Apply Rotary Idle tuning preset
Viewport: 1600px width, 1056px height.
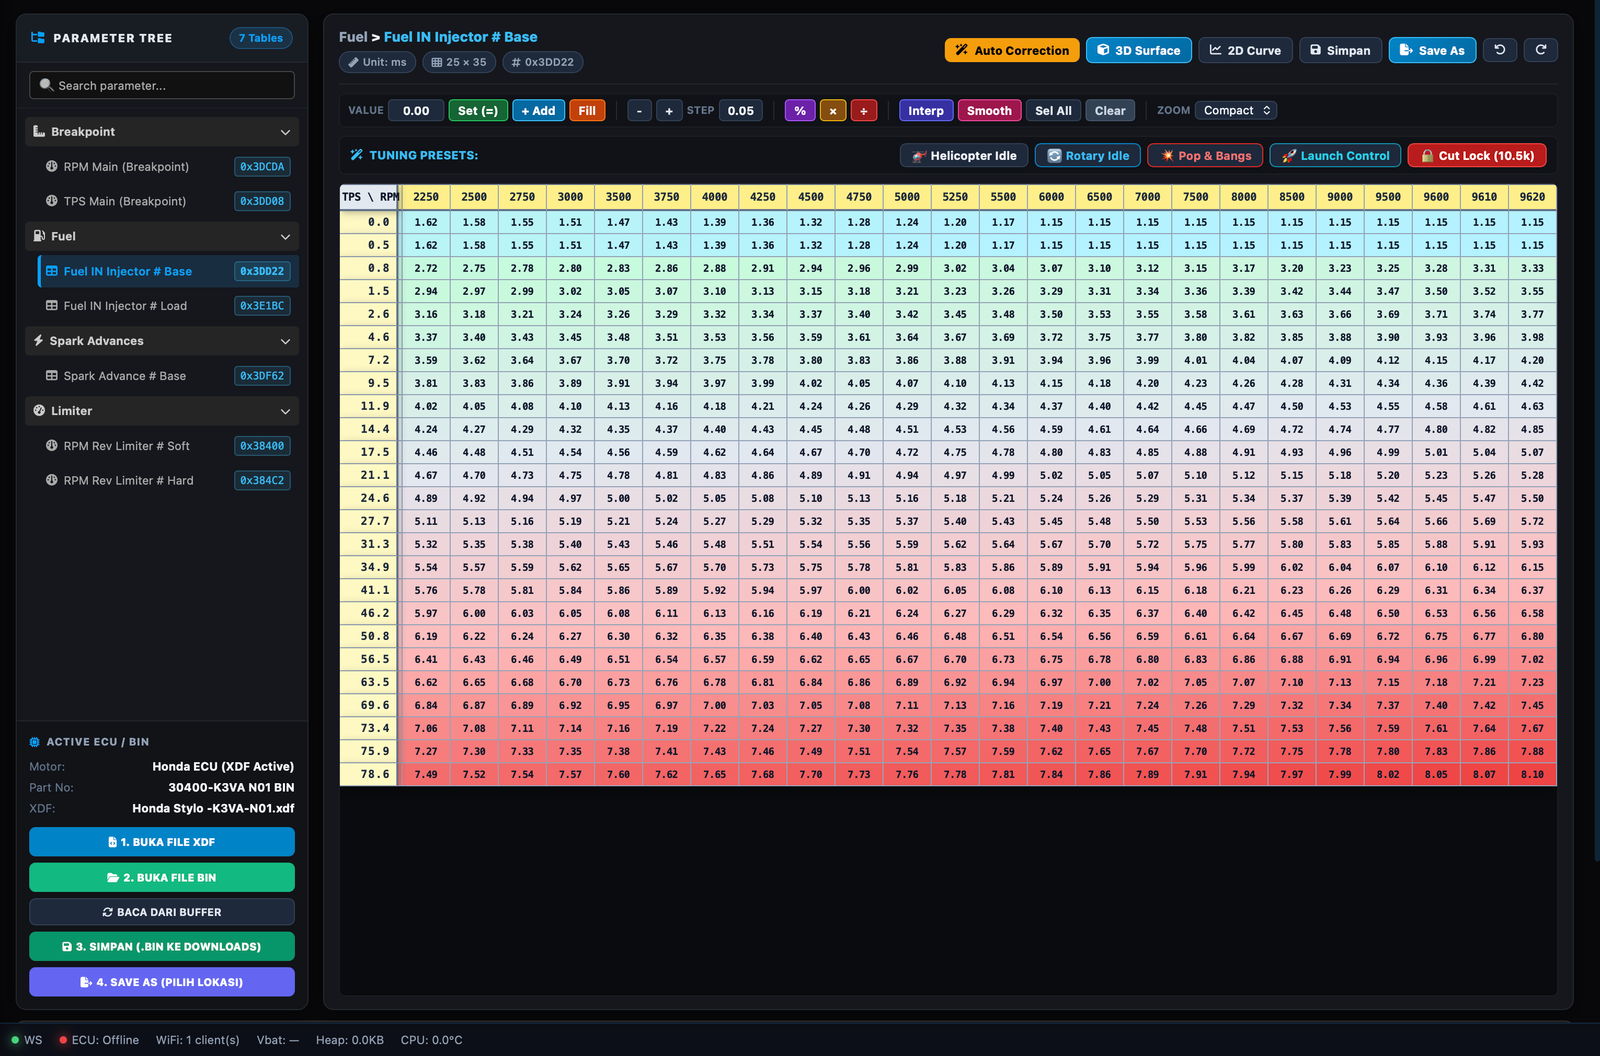click(1088, 156)
